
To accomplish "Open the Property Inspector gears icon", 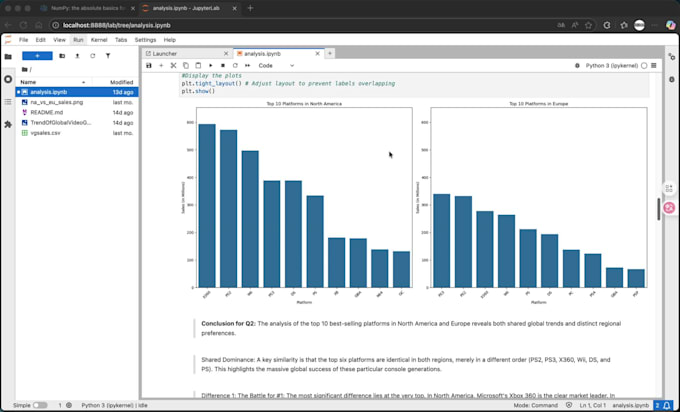I will (x=672, y=57).
